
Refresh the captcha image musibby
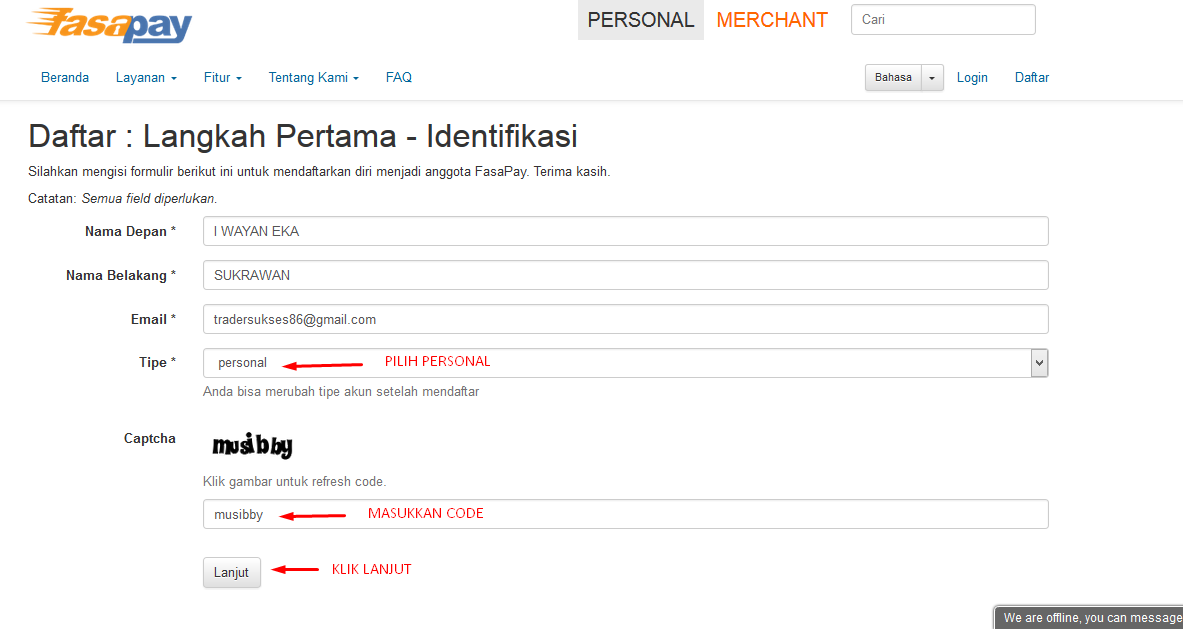click(x=253, y=446)
